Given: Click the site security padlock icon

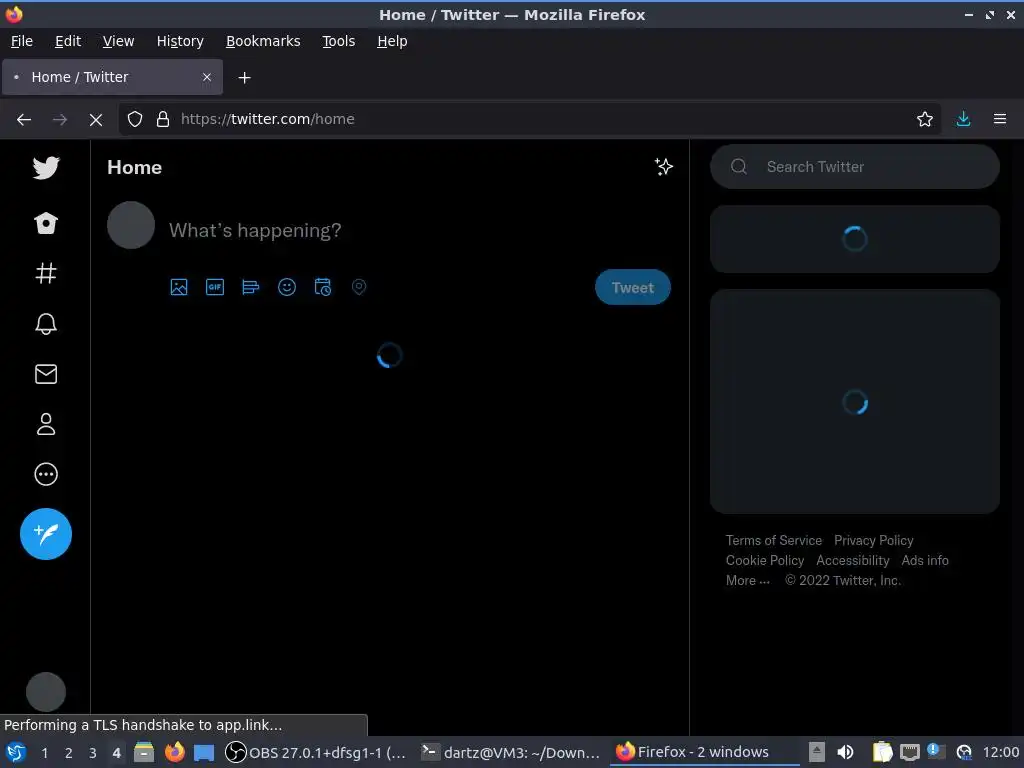Looking at the screenshot, I should (x=163, y=119).
